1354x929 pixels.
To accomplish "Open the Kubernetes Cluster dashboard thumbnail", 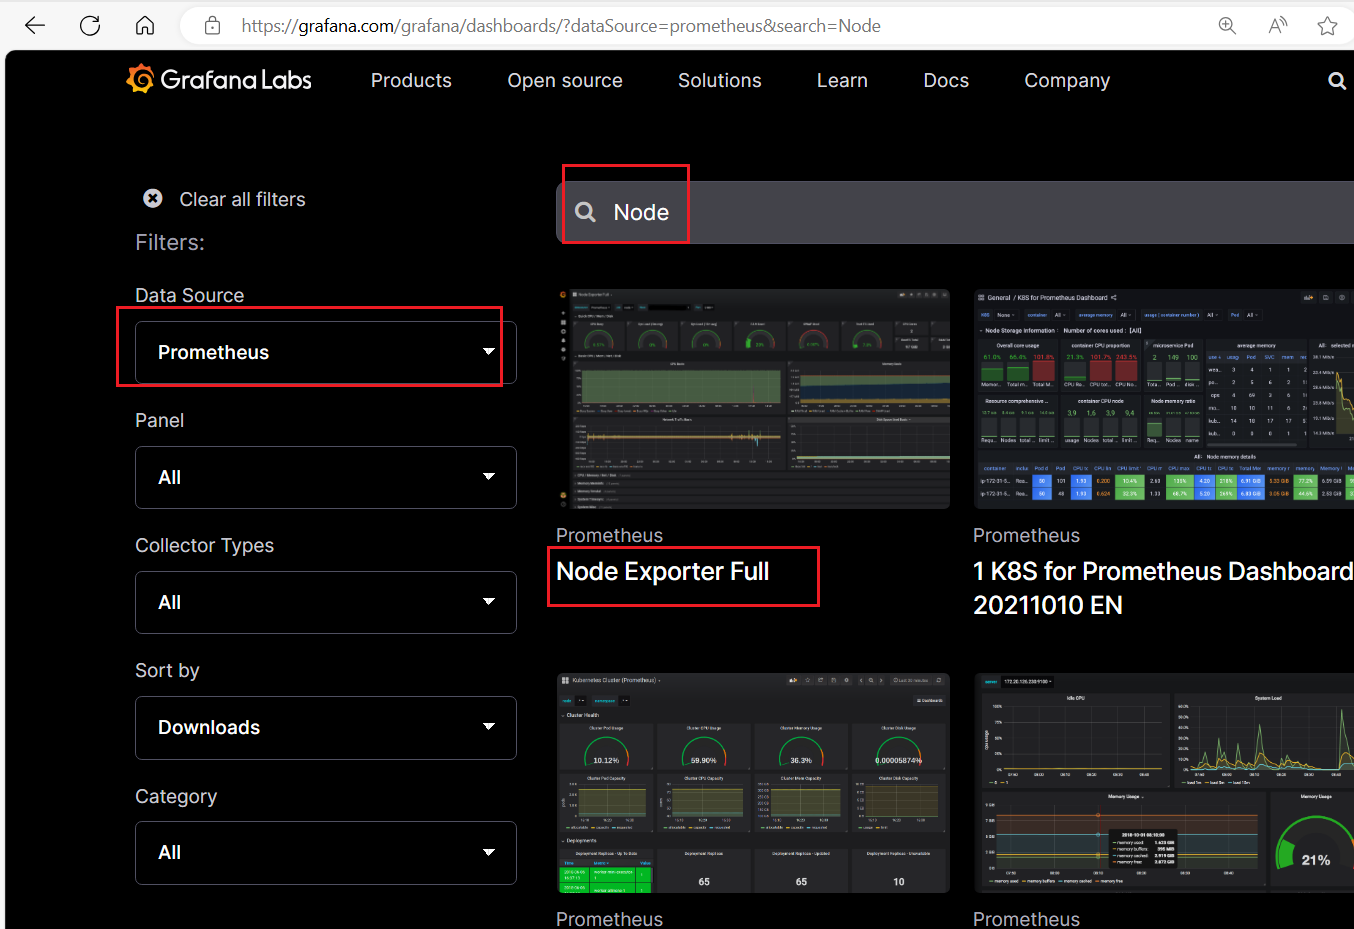I will tap(753, 783).
